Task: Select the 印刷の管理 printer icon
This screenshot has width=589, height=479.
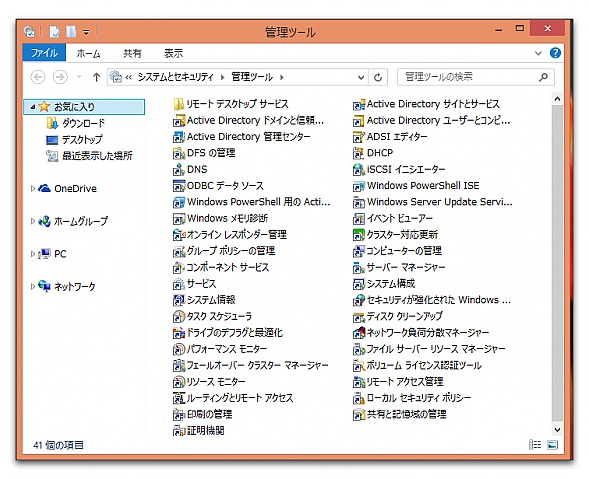Action: [x=179, y=414]
